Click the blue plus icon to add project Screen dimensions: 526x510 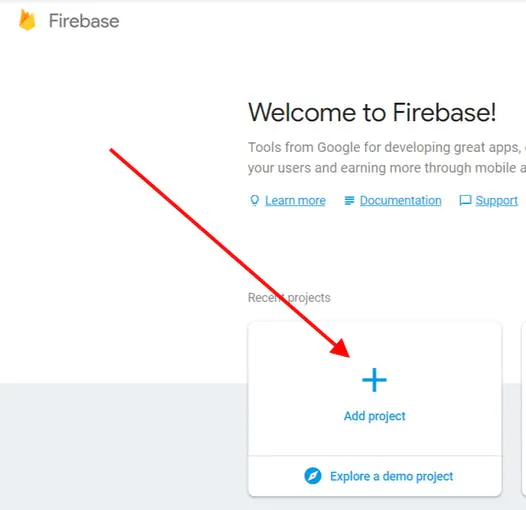pyautogui.click(x=374, y=380)
